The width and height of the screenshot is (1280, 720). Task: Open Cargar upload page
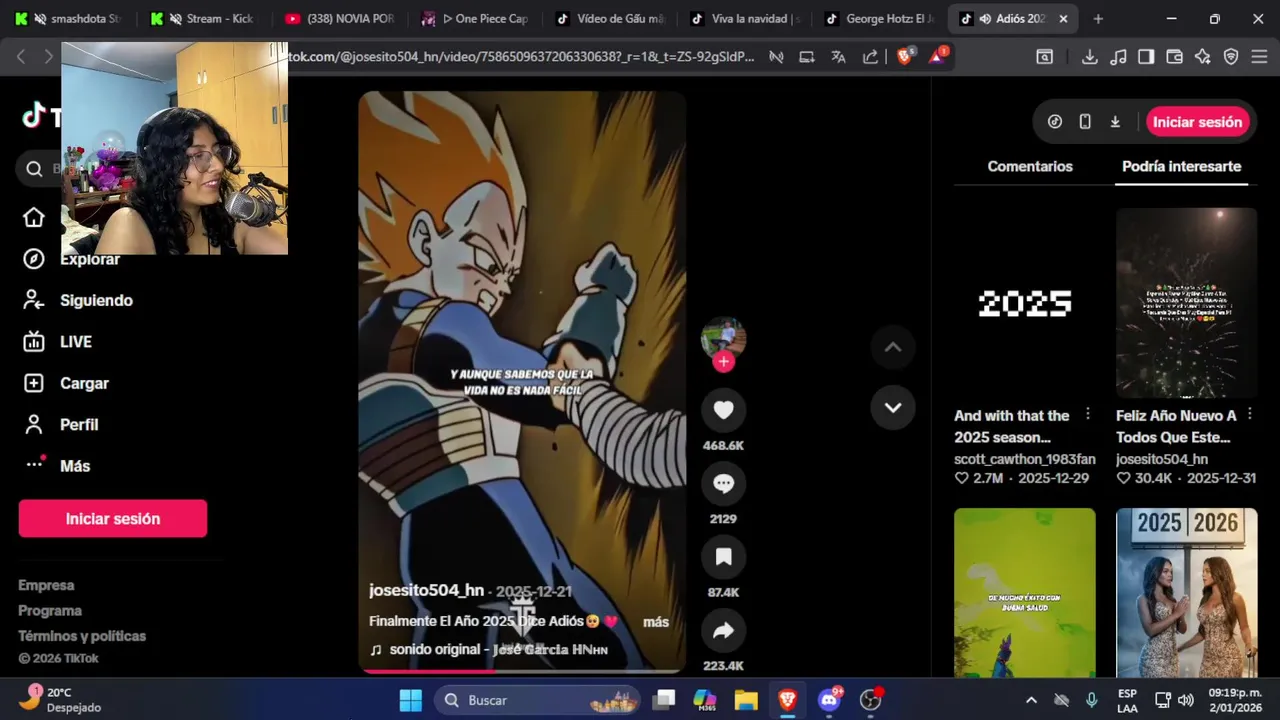(x=66, y=383)
